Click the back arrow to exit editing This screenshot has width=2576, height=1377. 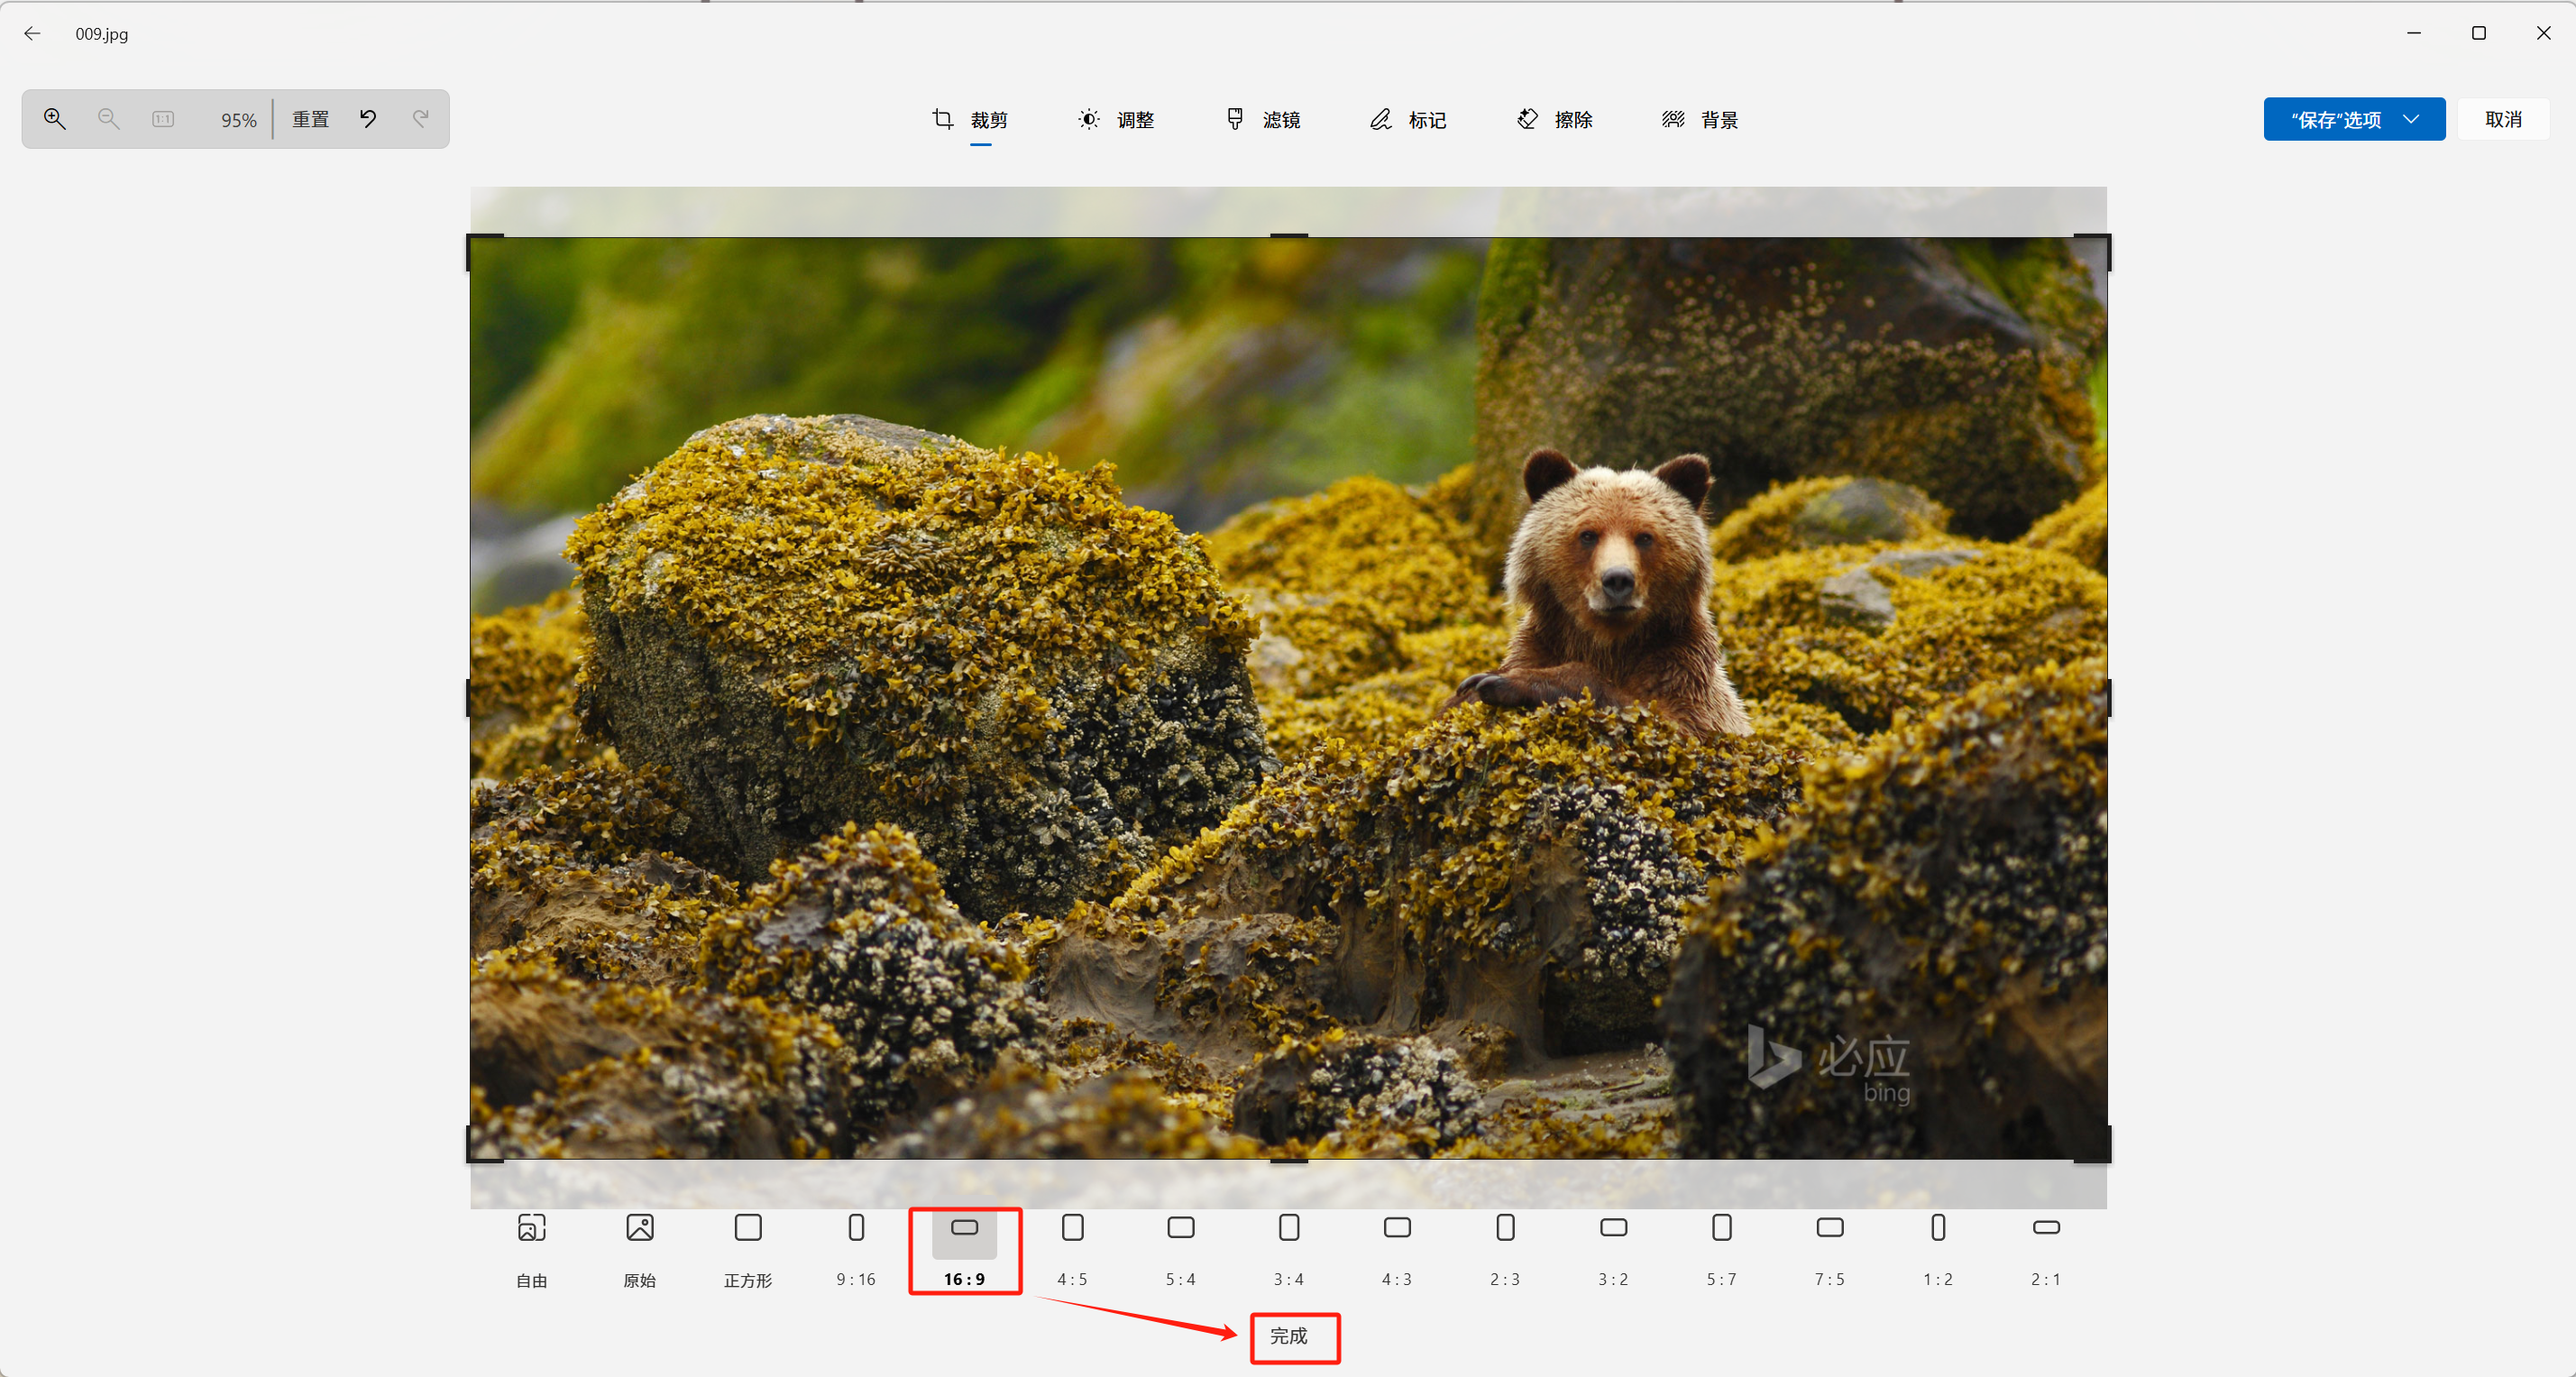[x=33, y=33]
